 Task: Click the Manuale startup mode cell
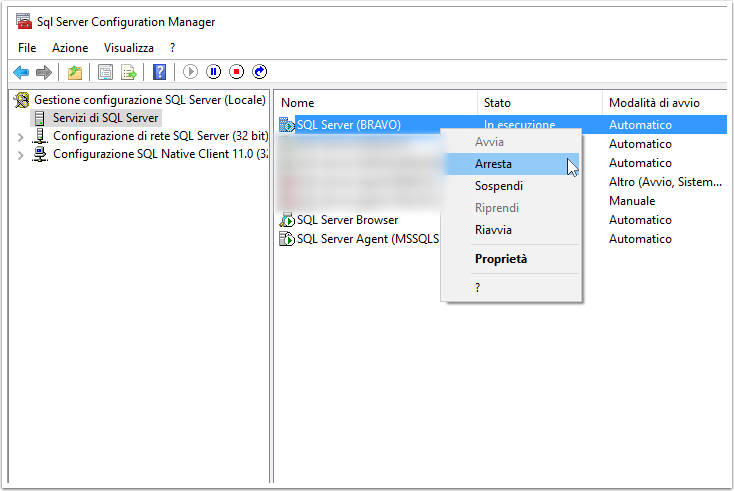[x=632, y=201]
